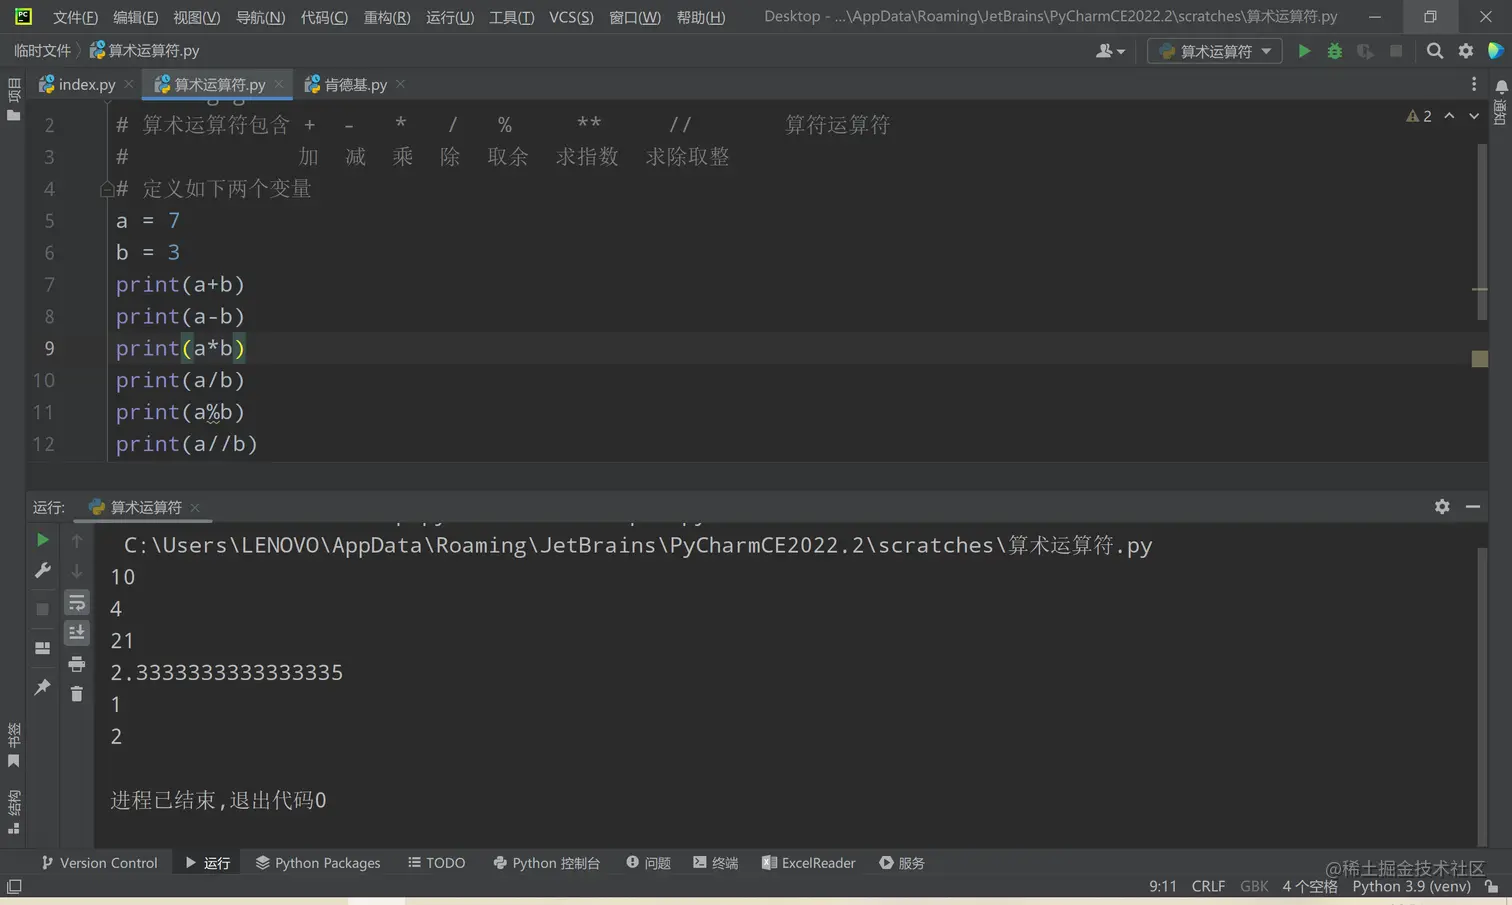
Task: Open Run panel options gear
Action: 1442,507
